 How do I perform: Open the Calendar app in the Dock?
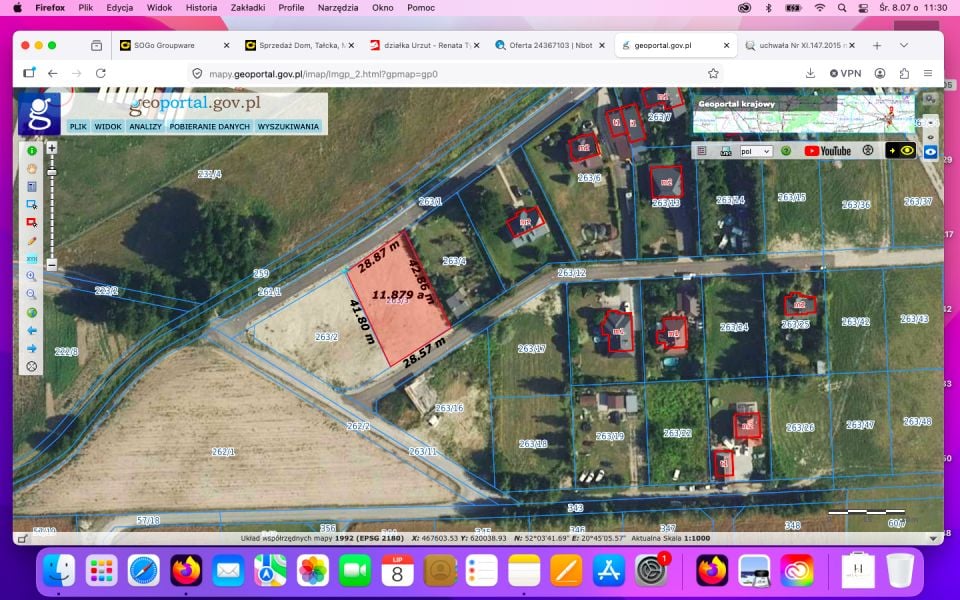tap(397, 571)
